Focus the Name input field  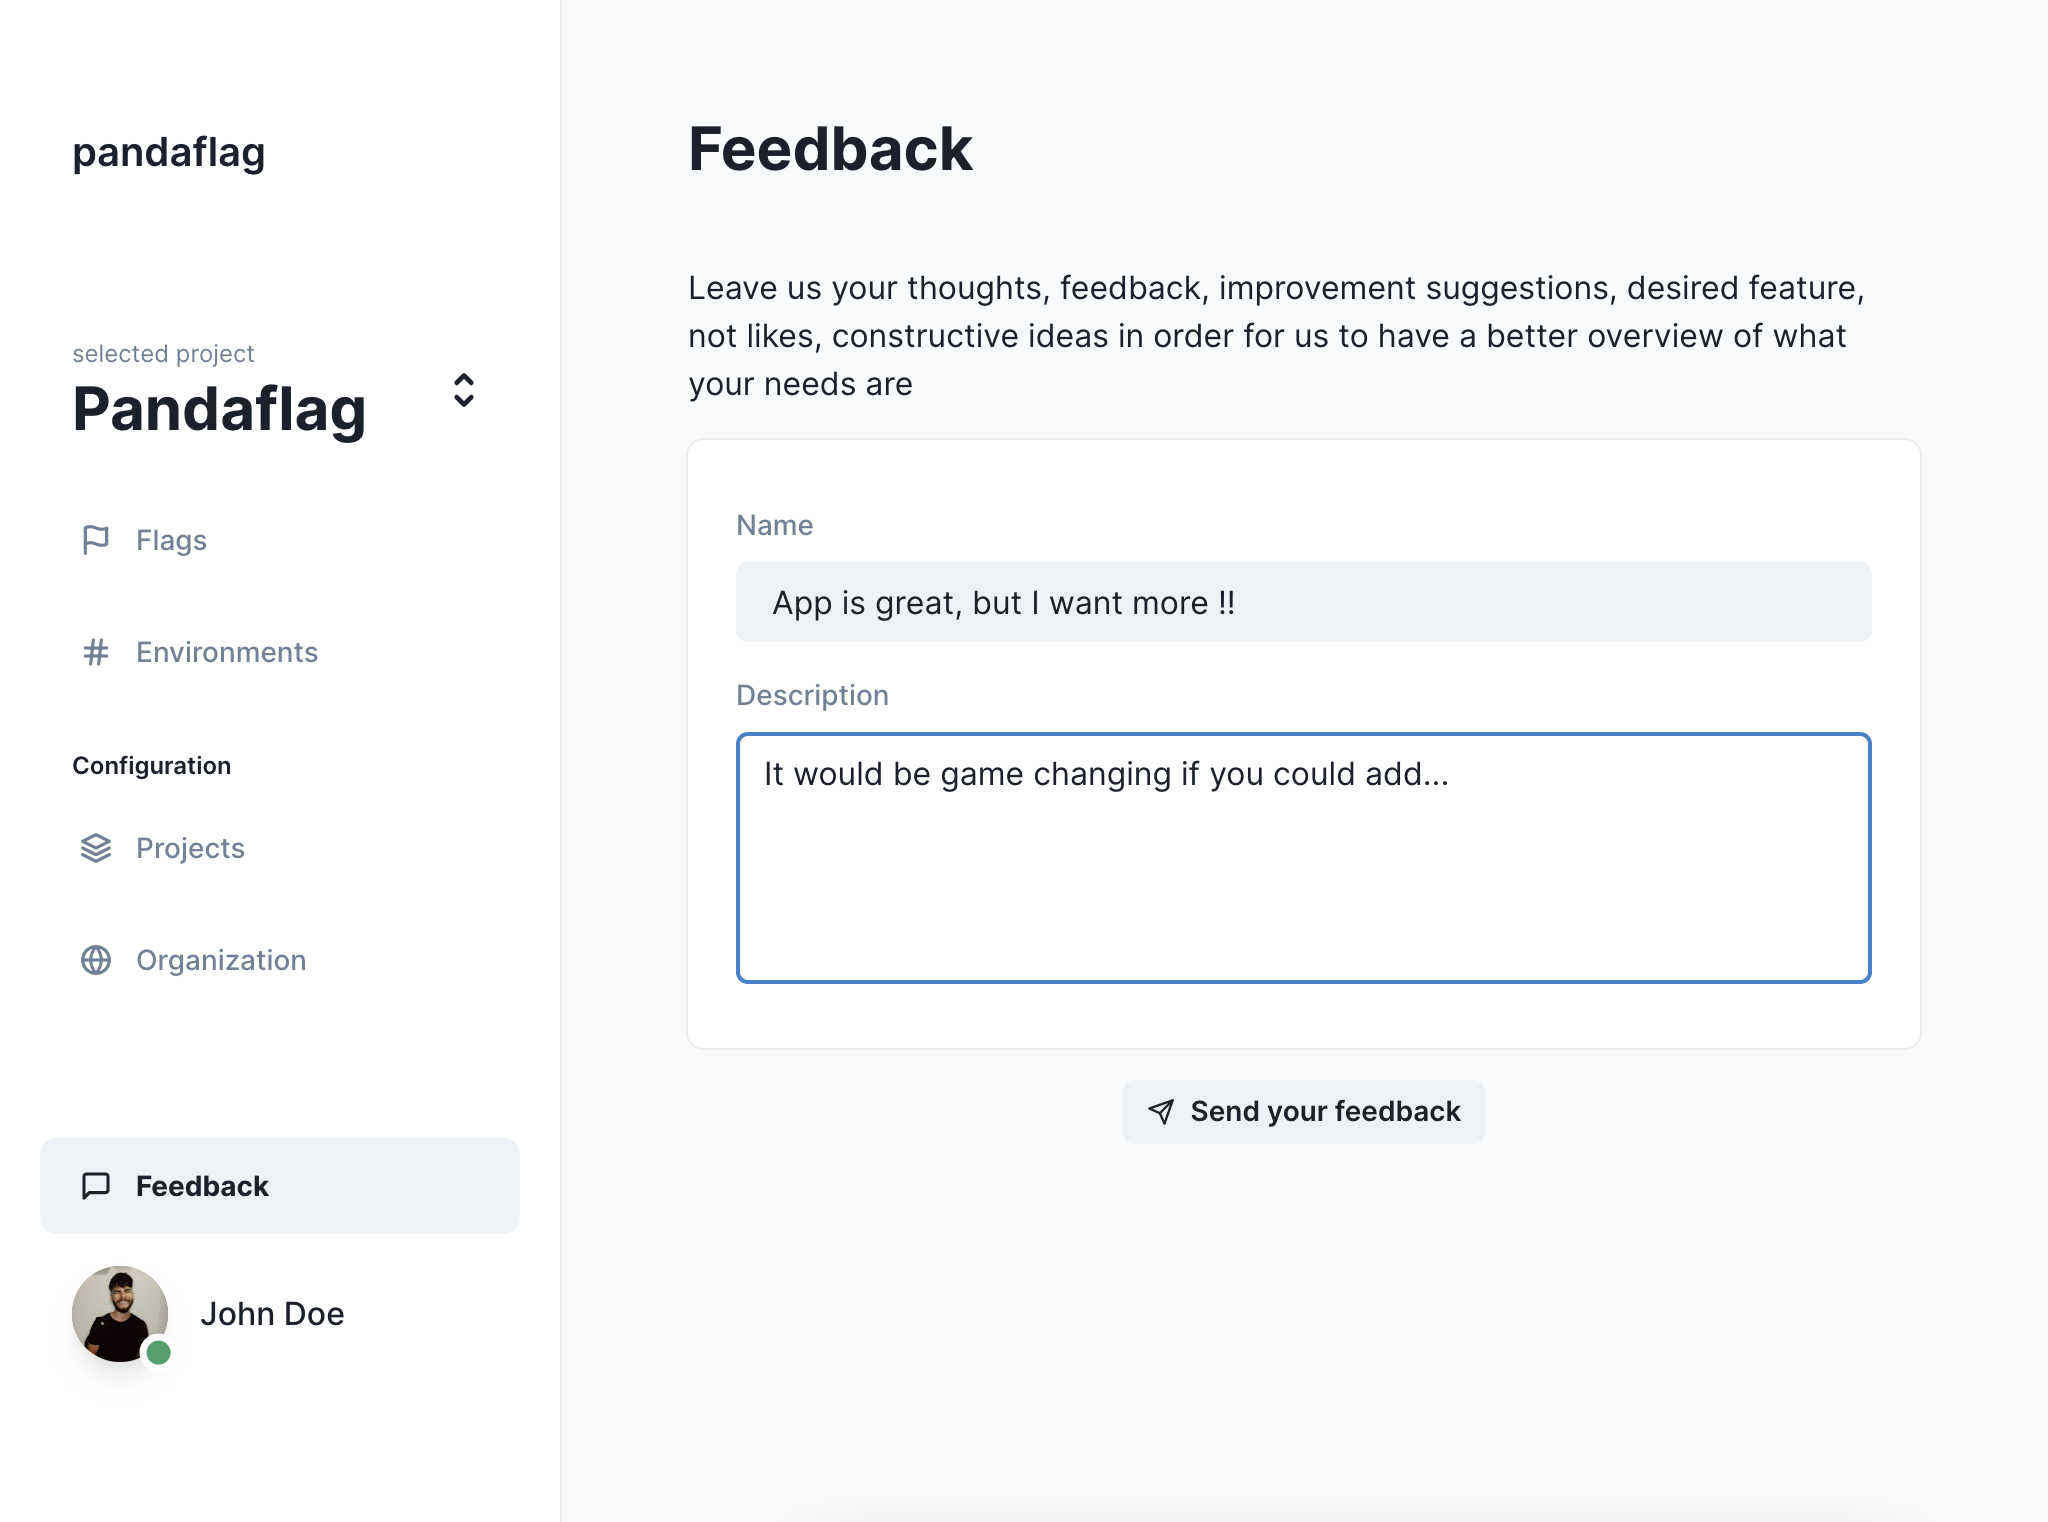pos(1303,602)
